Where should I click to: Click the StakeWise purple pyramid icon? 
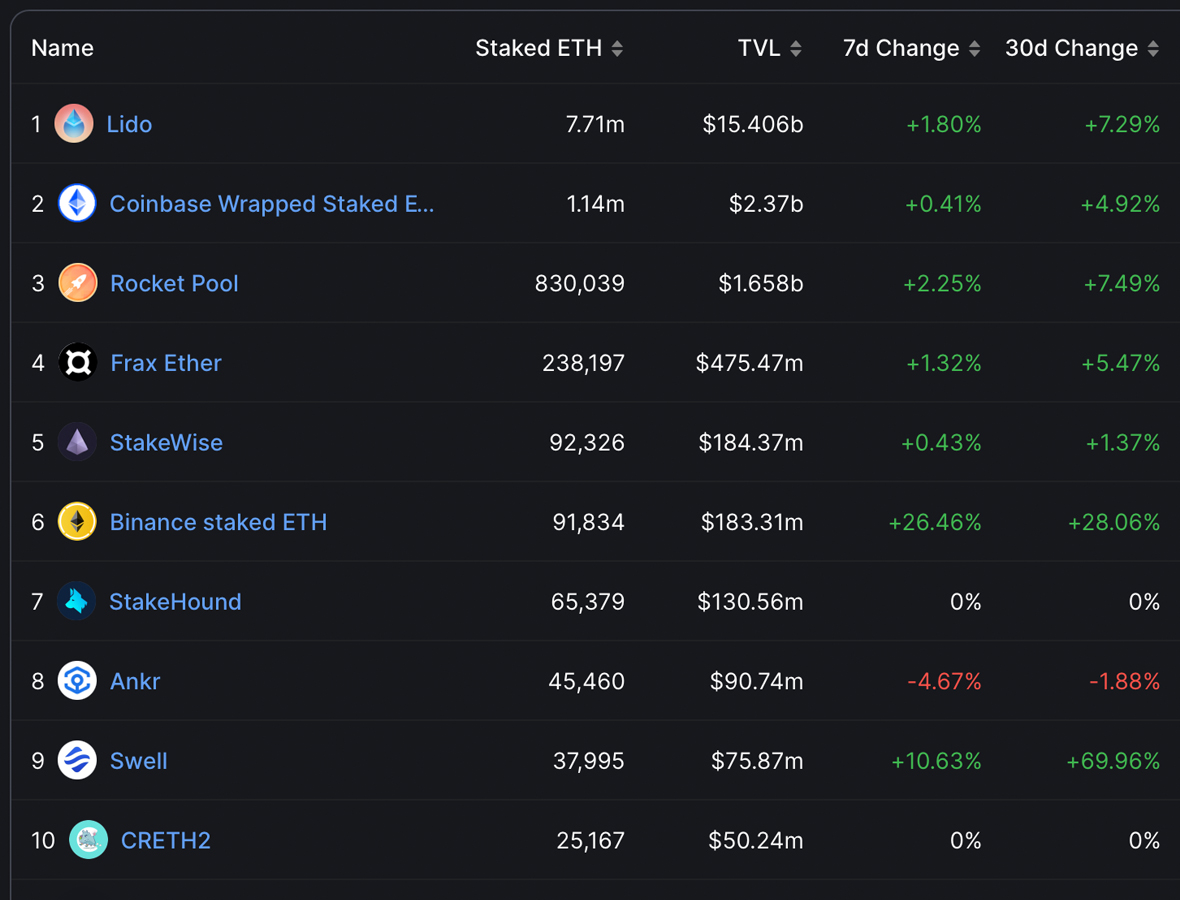[x=77, y=442]
